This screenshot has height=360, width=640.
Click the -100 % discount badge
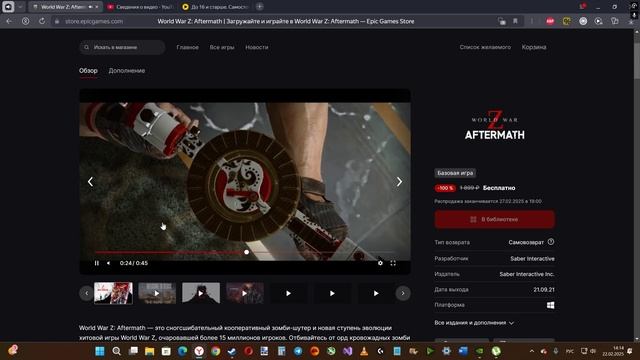click(445, 188)
